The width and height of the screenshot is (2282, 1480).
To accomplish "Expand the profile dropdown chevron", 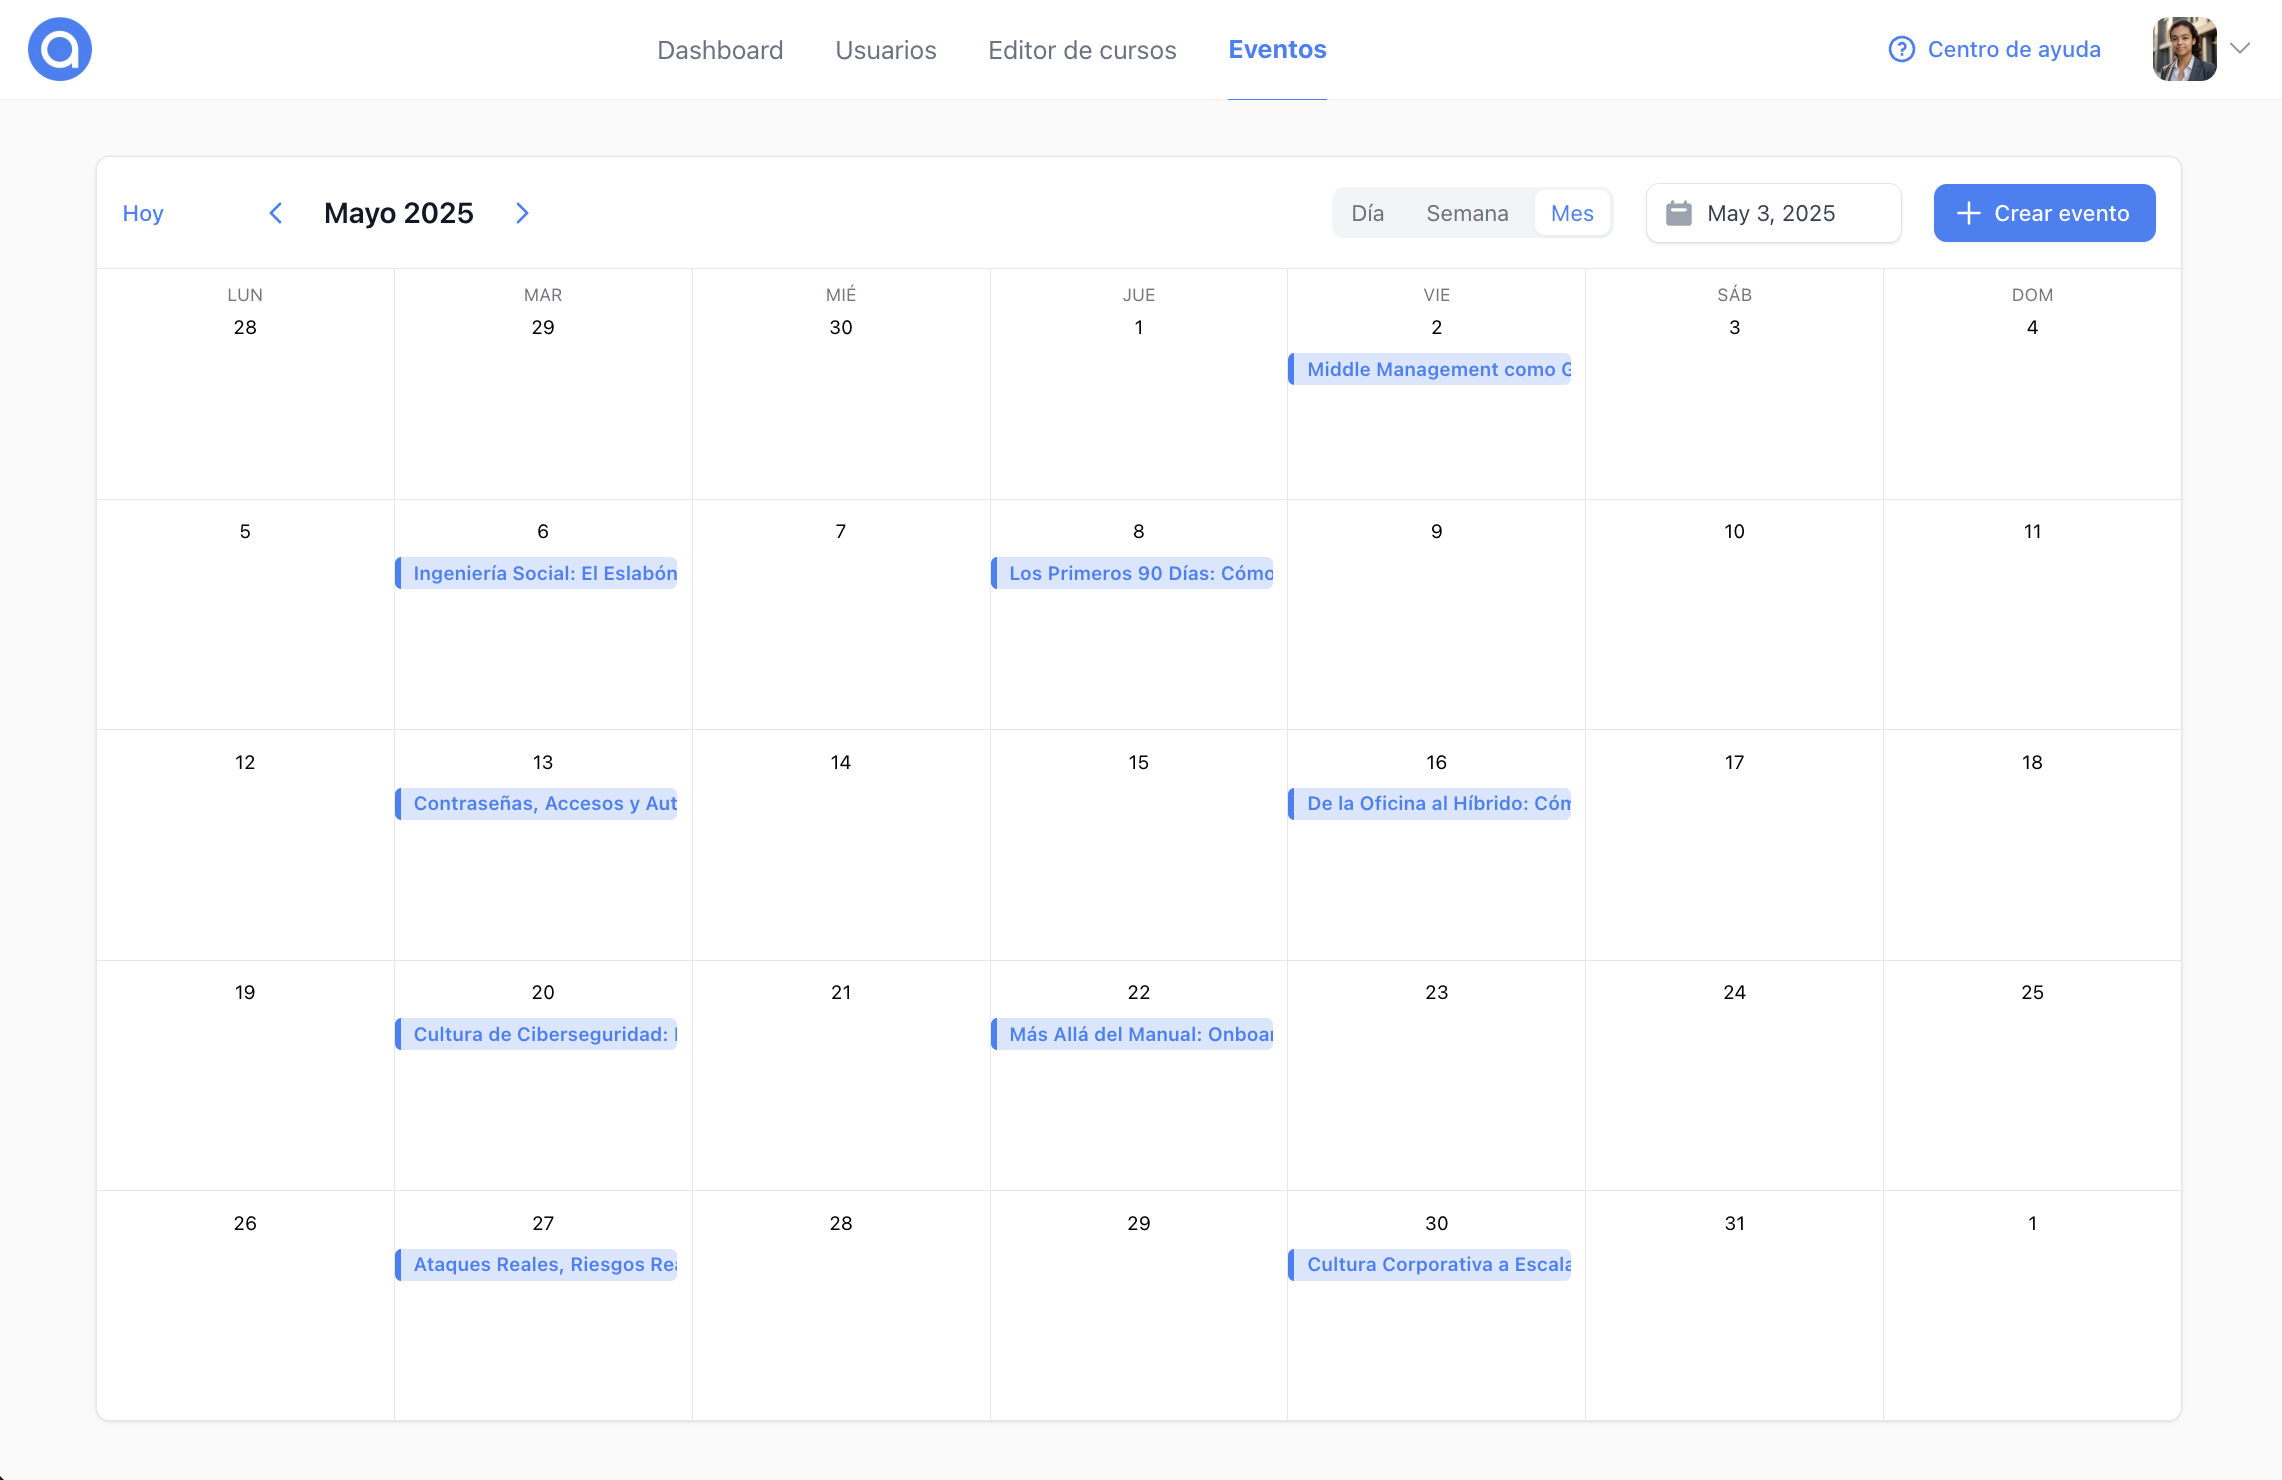I will click(x=2240, y=48).
